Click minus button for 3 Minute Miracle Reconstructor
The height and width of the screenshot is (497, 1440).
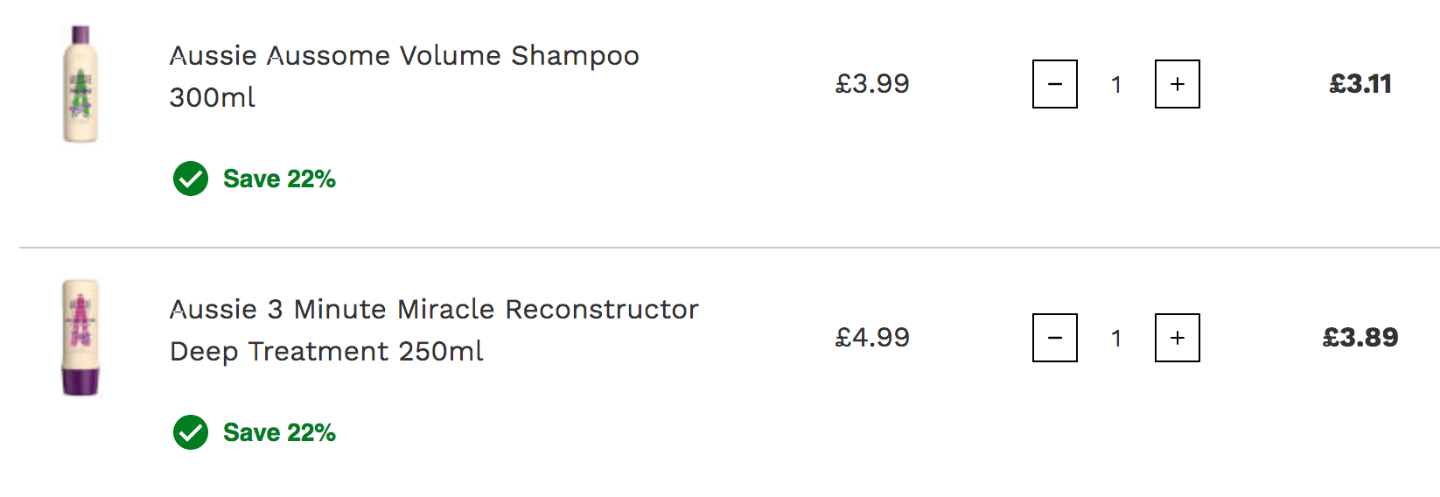(1054, 338)
